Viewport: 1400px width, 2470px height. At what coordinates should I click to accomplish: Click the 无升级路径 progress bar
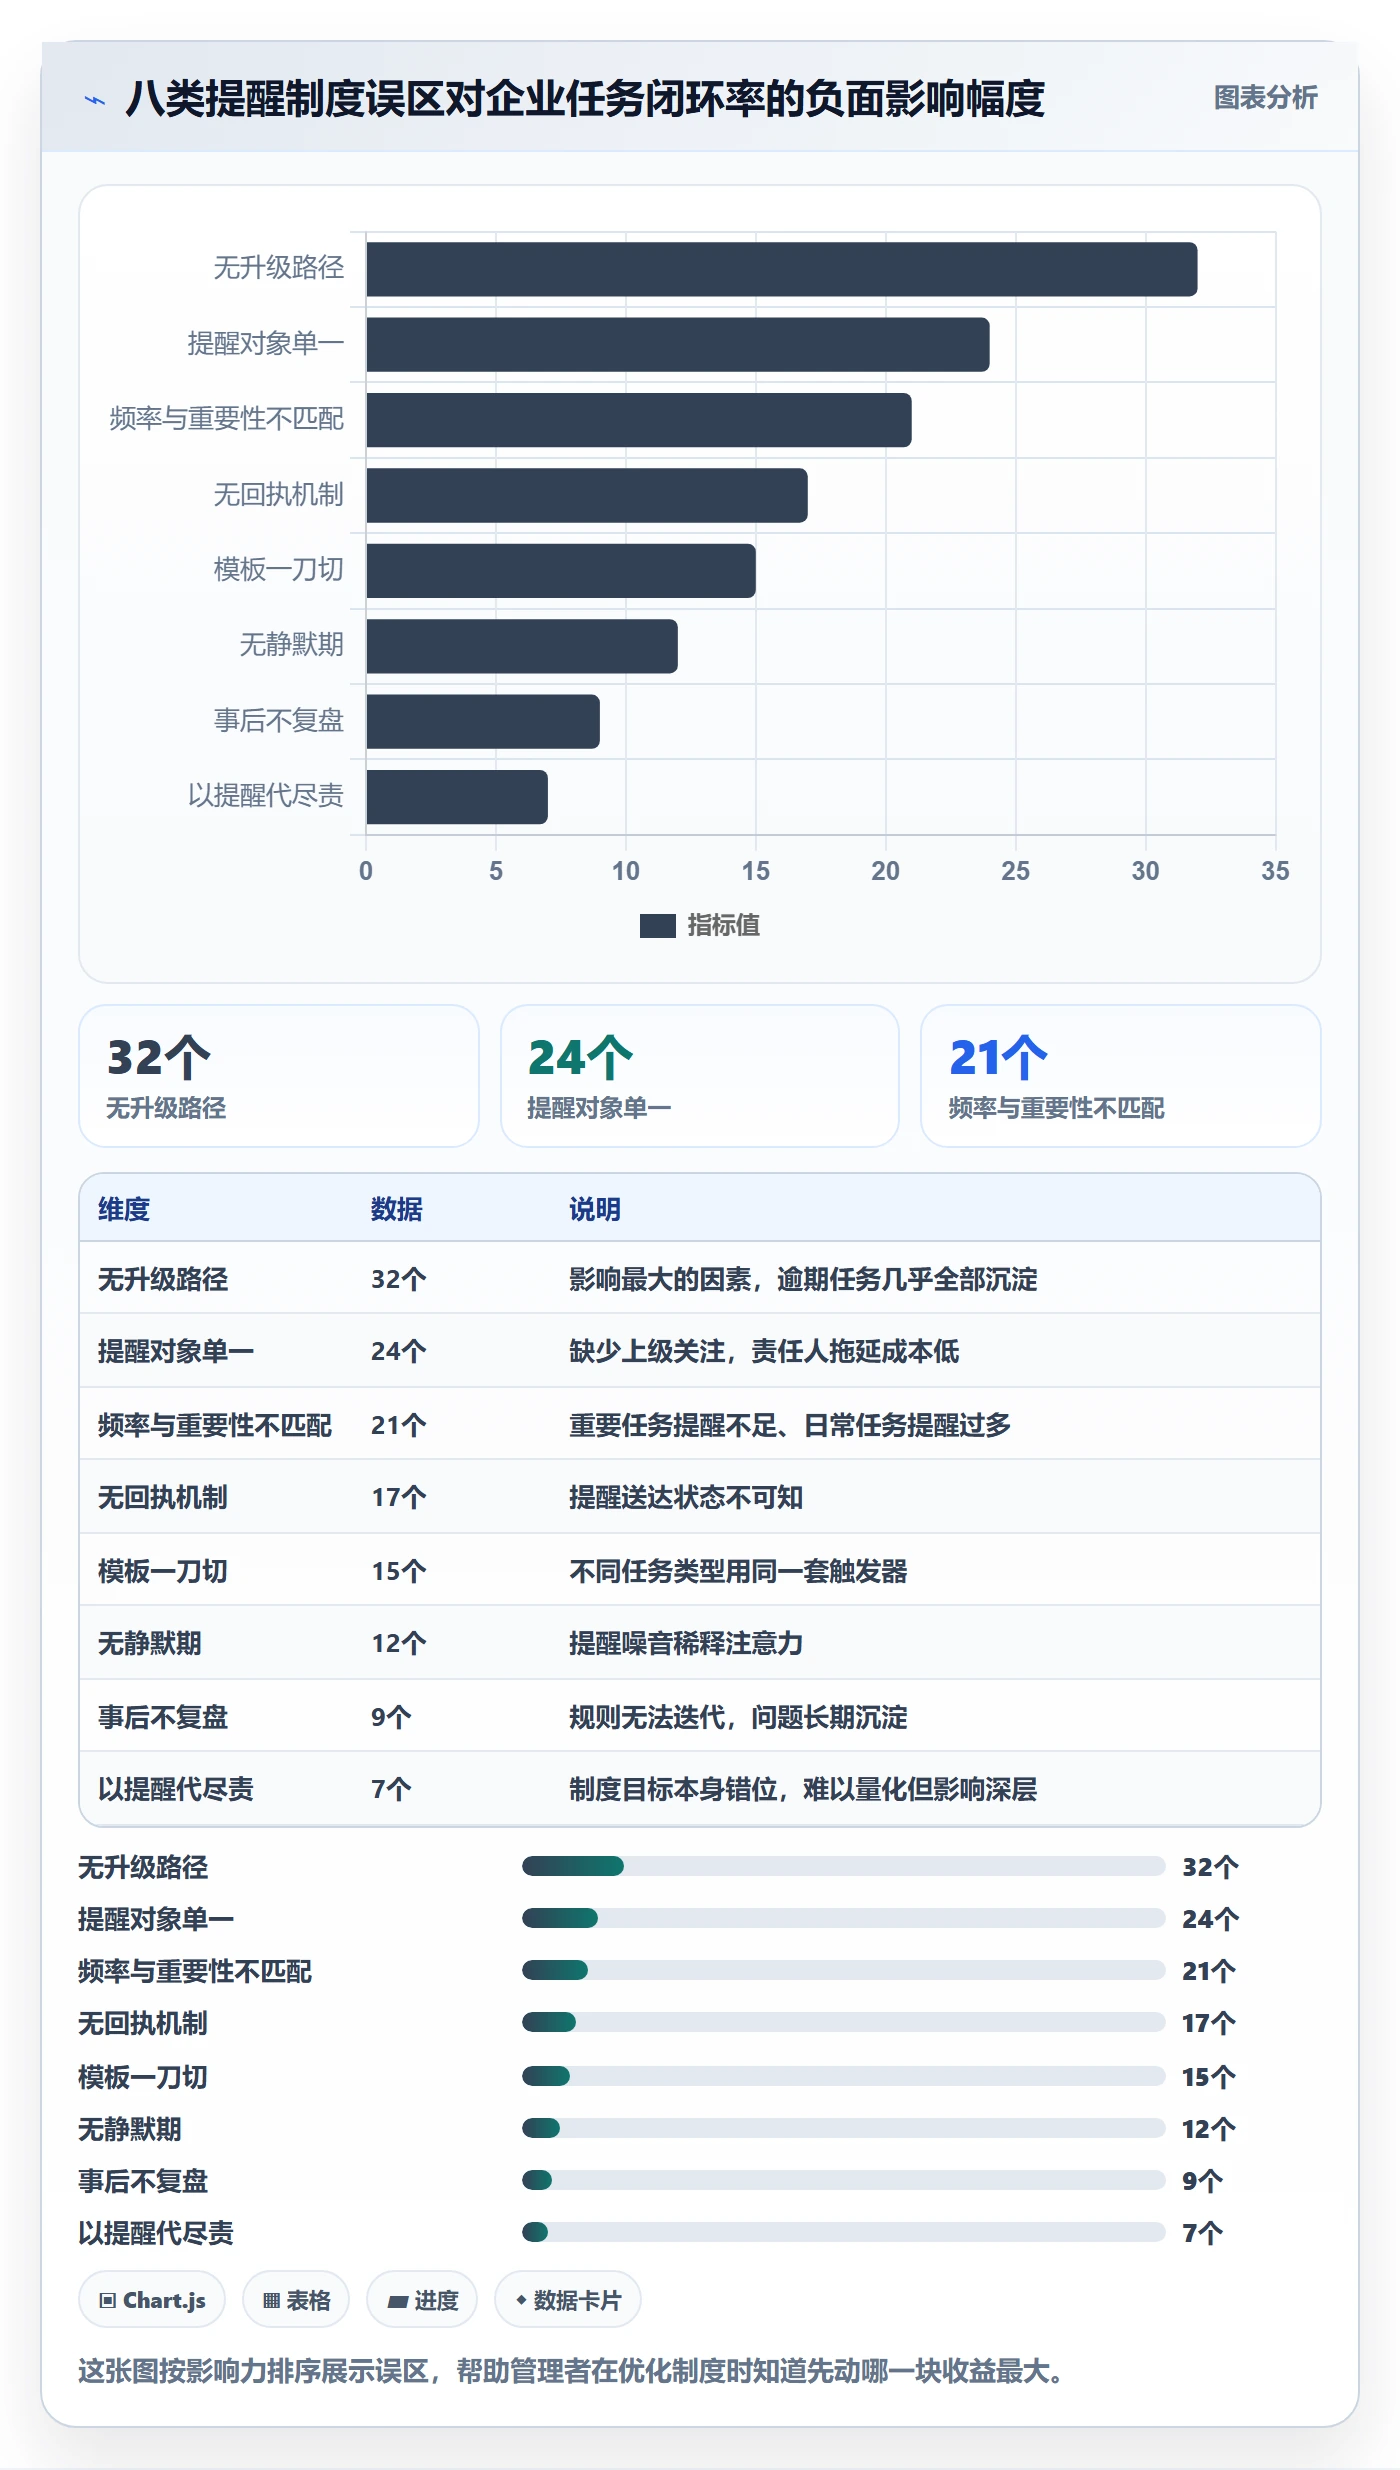(x=843, y=1866)
